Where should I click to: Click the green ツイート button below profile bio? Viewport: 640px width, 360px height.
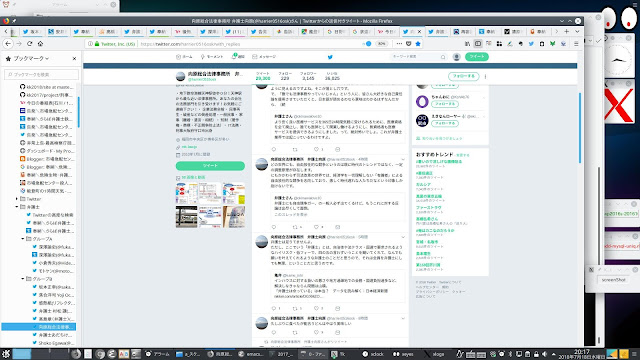pos(210,166)
